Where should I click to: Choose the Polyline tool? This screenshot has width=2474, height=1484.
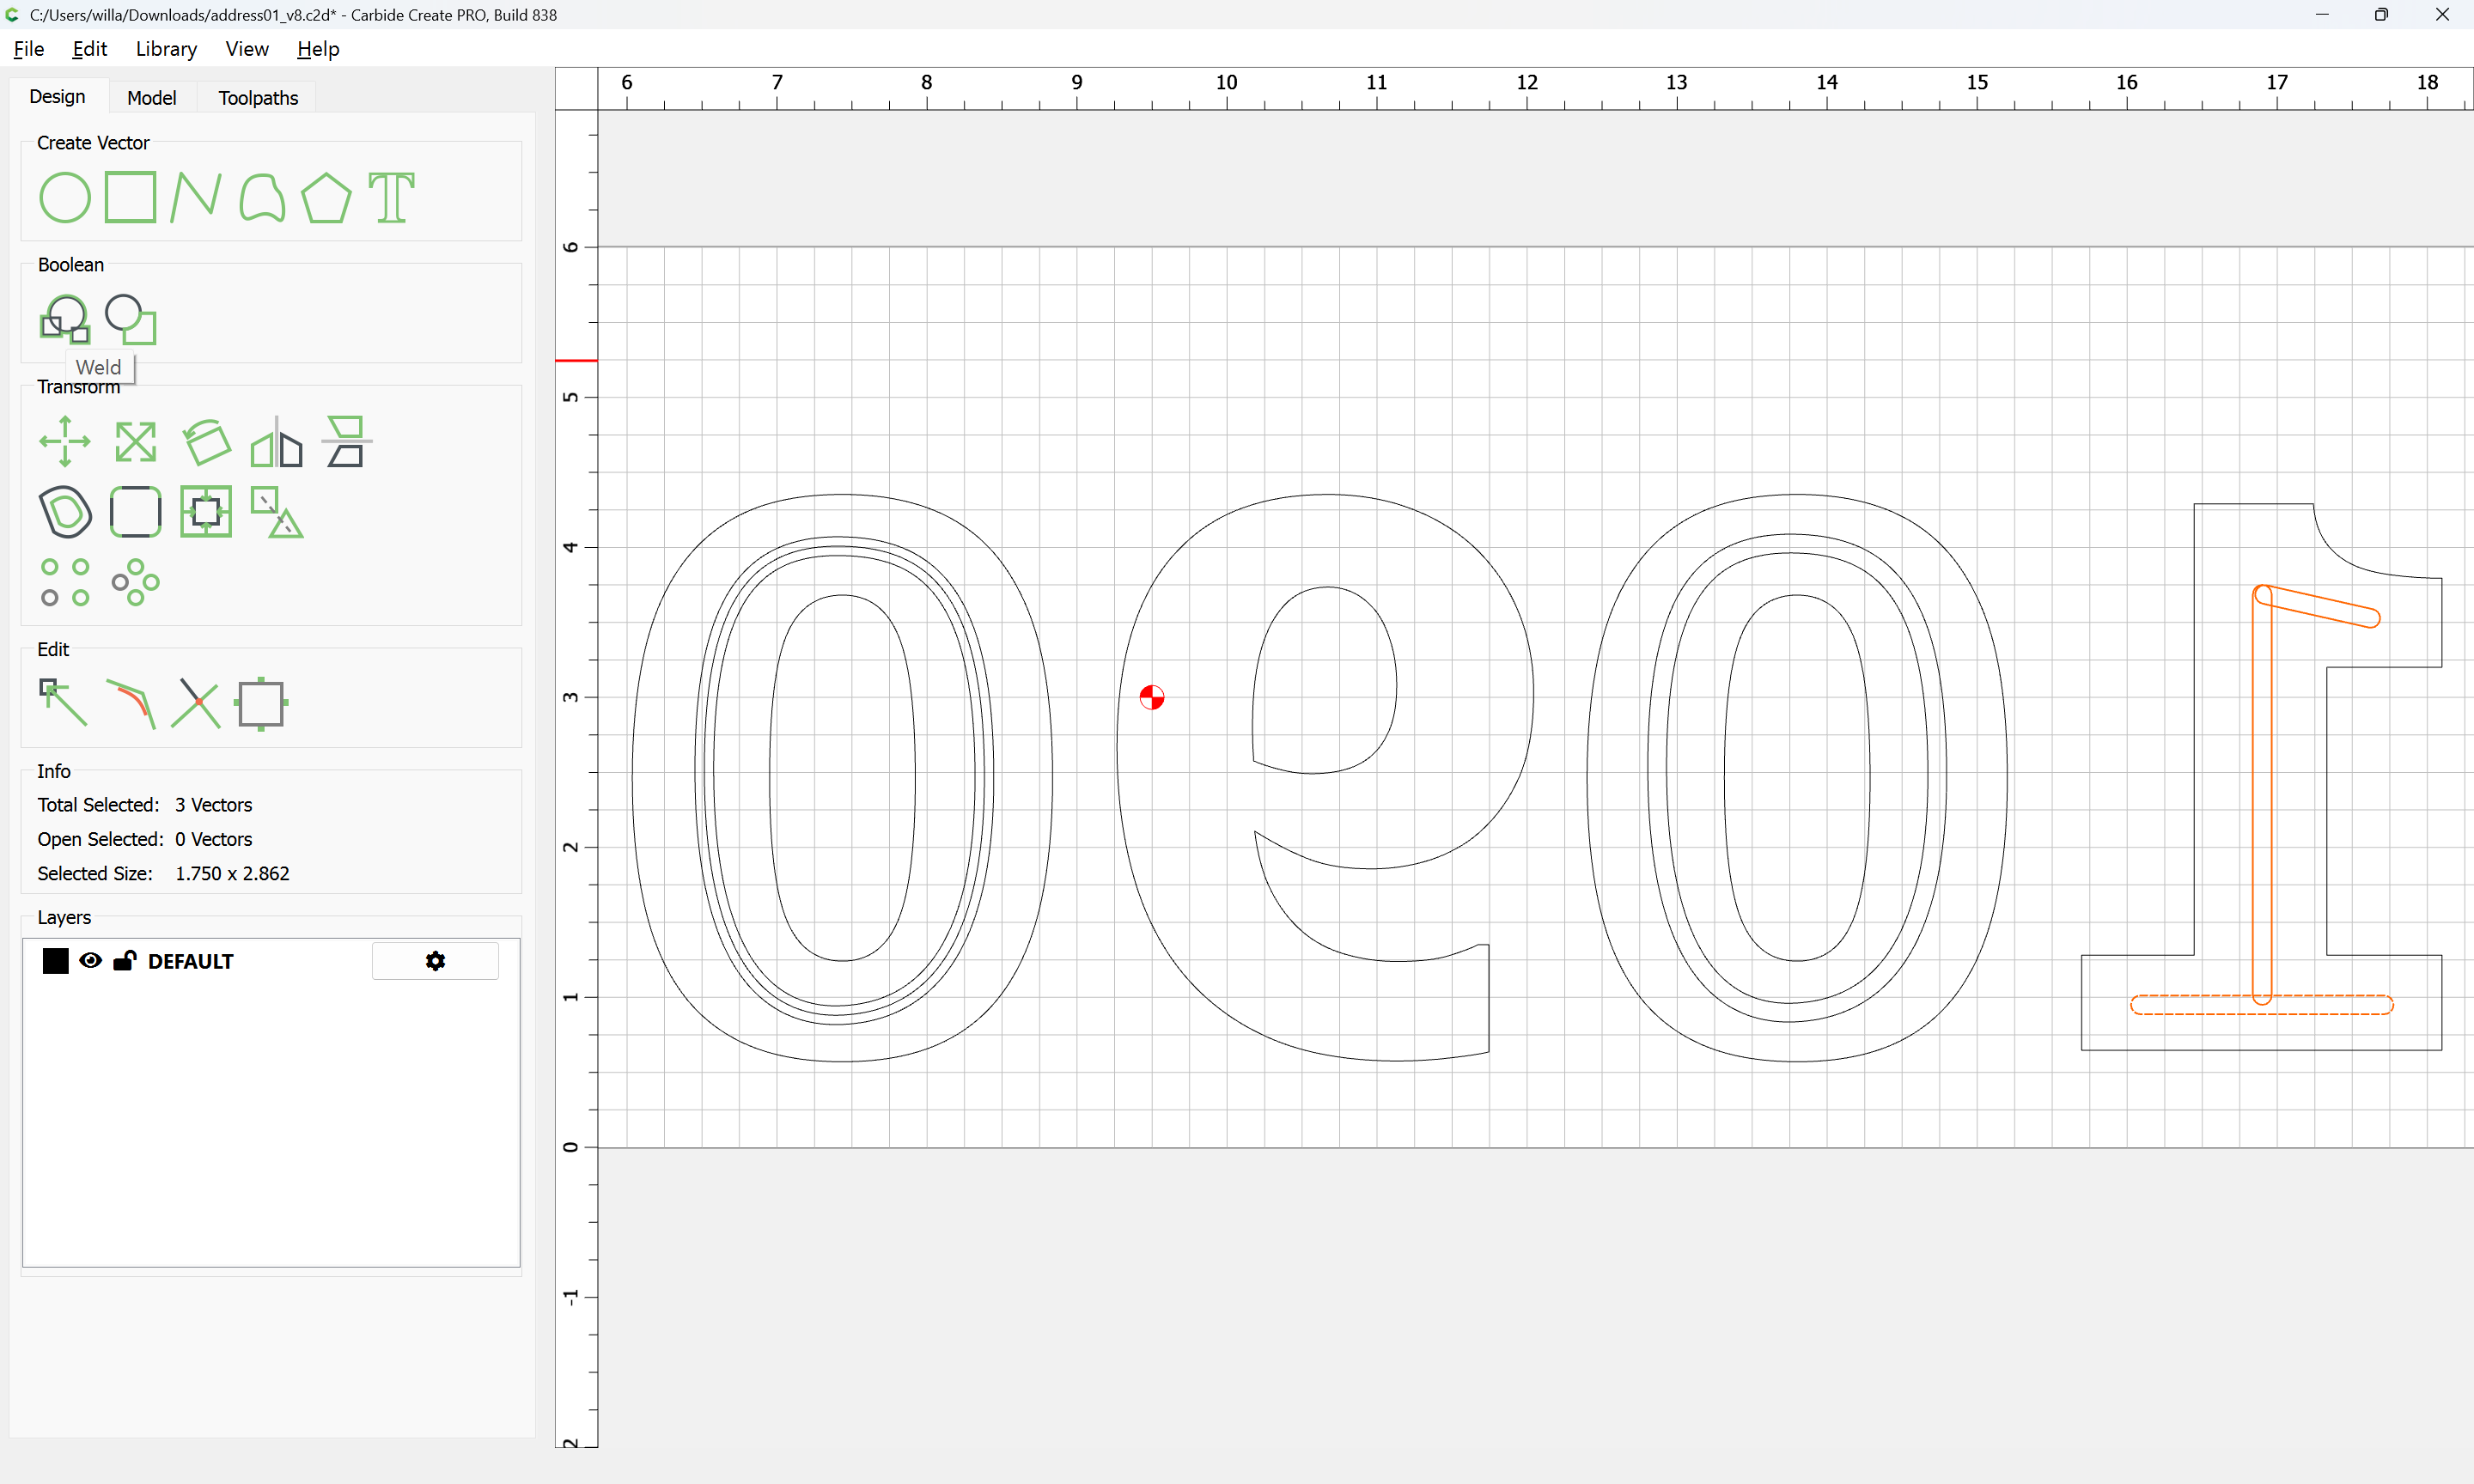tap(195, 197)
